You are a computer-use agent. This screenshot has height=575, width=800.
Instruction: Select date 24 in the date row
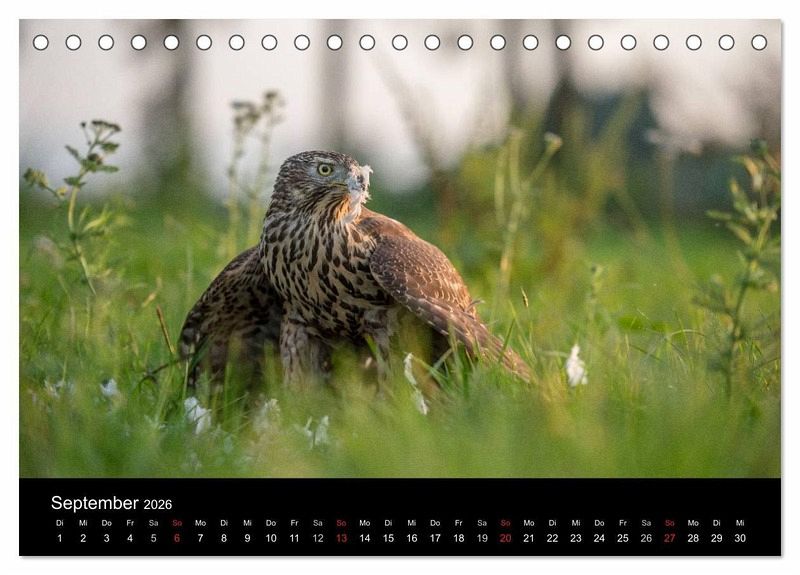[599, 538]
